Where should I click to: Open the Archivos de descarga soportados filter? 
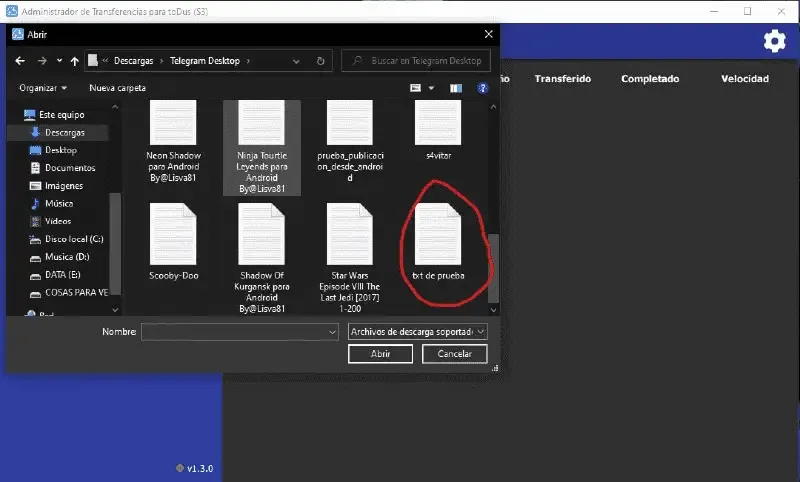[x=417, y=332]
